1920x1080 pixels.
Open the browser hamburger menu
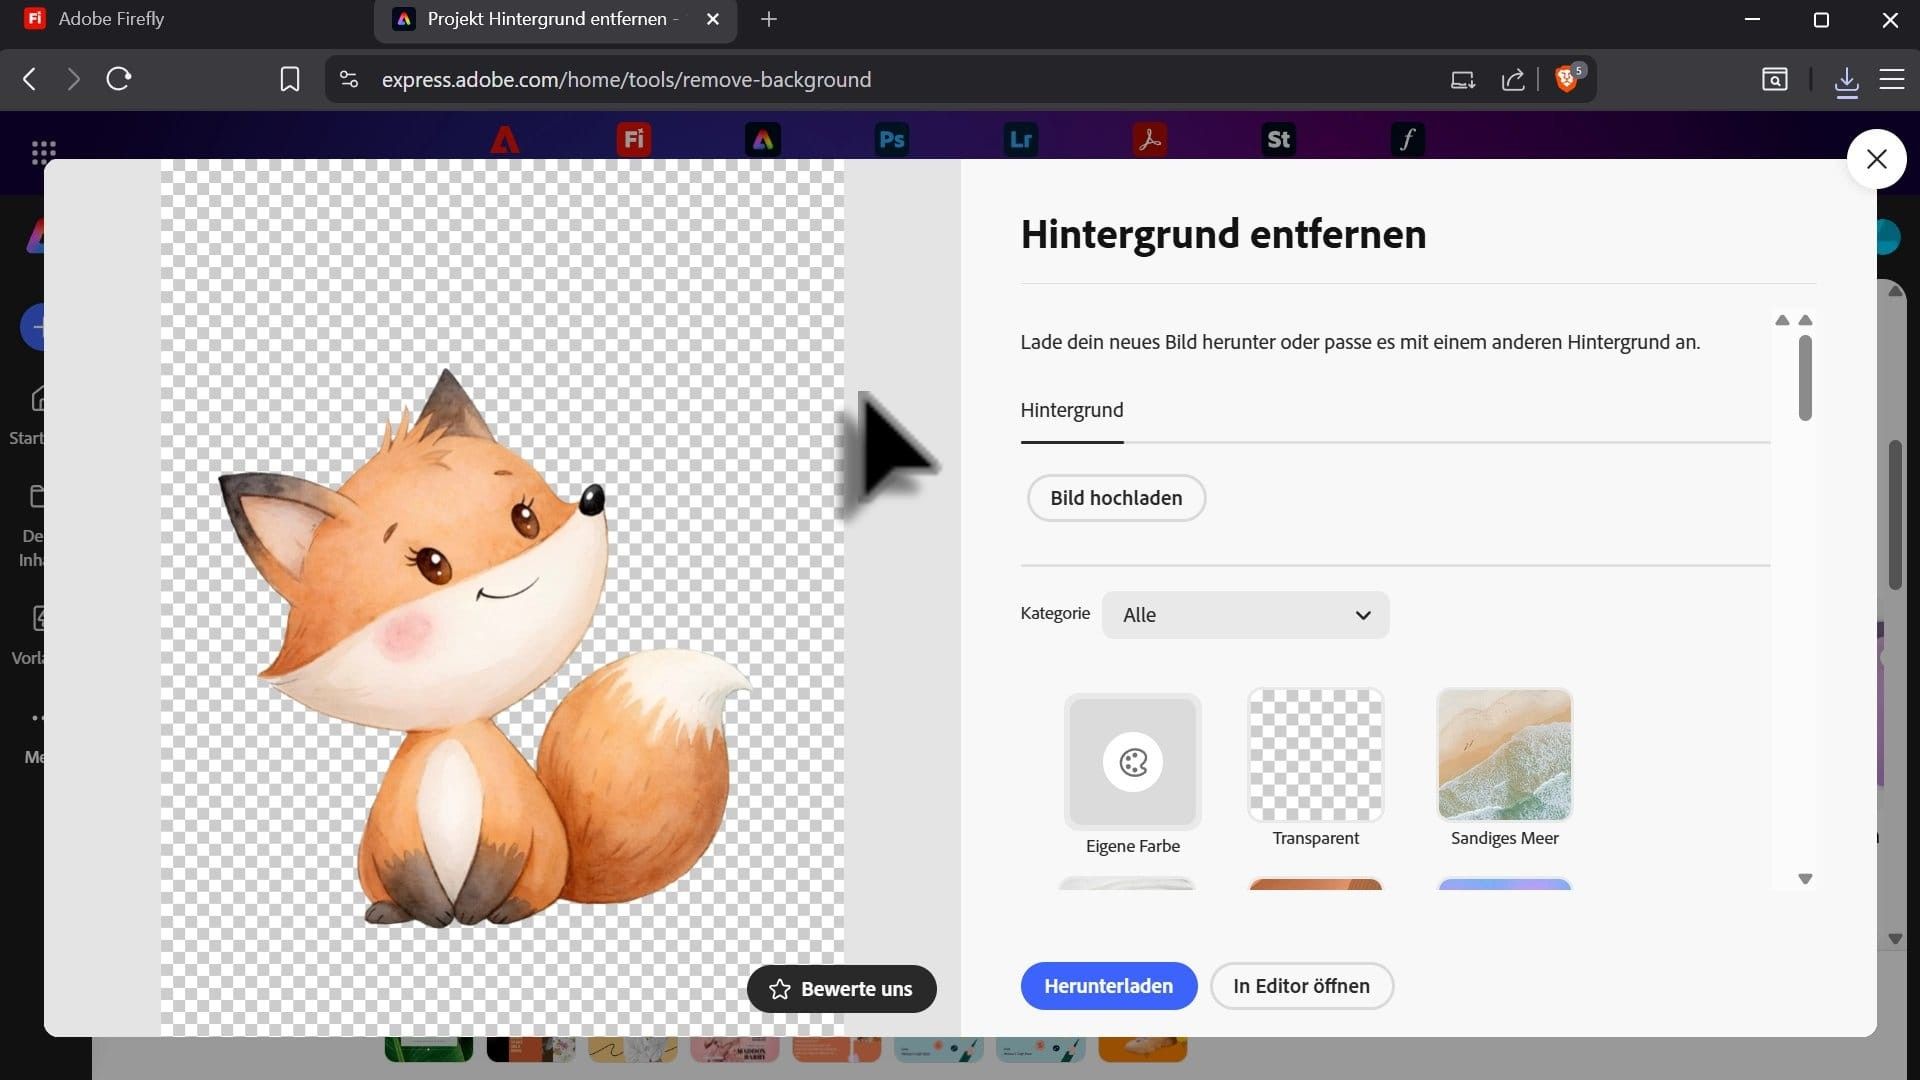click(x=1892, y=80)
